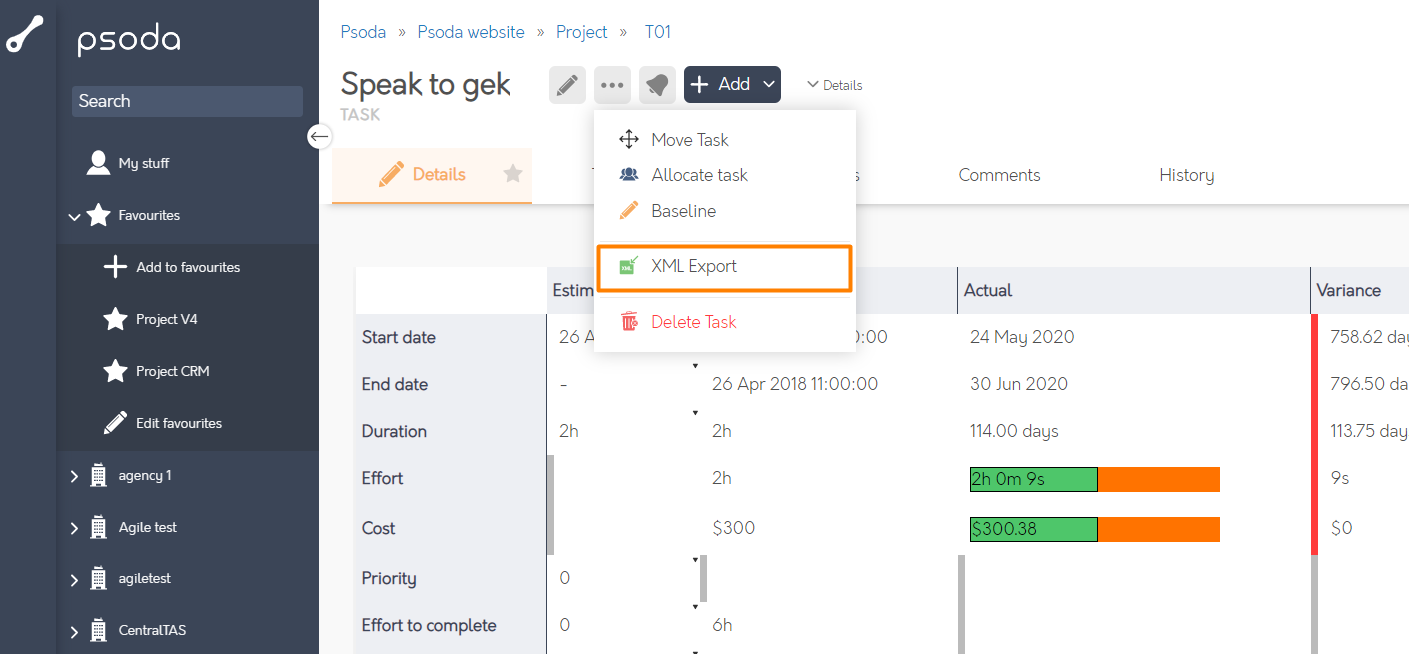Click the 6h effort to complete value
This screenshot has height=654, width=1409.
(722, 625)
